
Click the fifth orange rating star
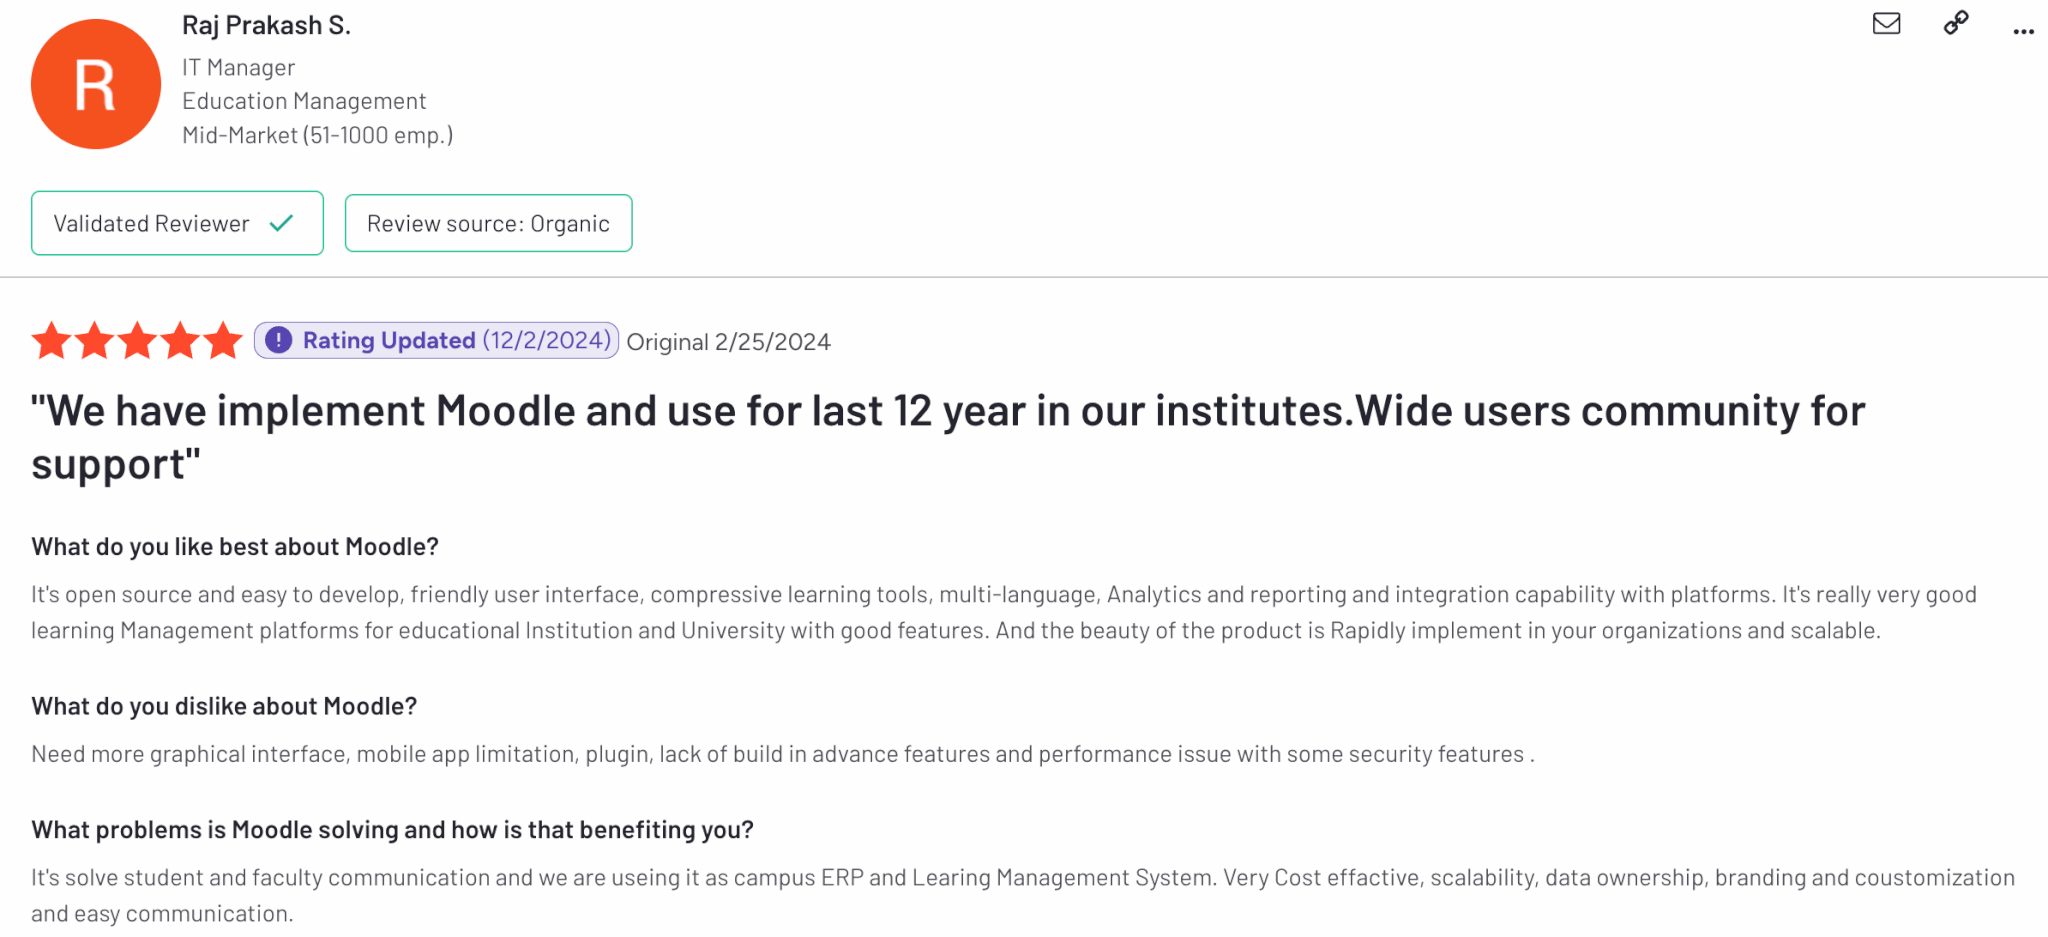tap(223, 341)
